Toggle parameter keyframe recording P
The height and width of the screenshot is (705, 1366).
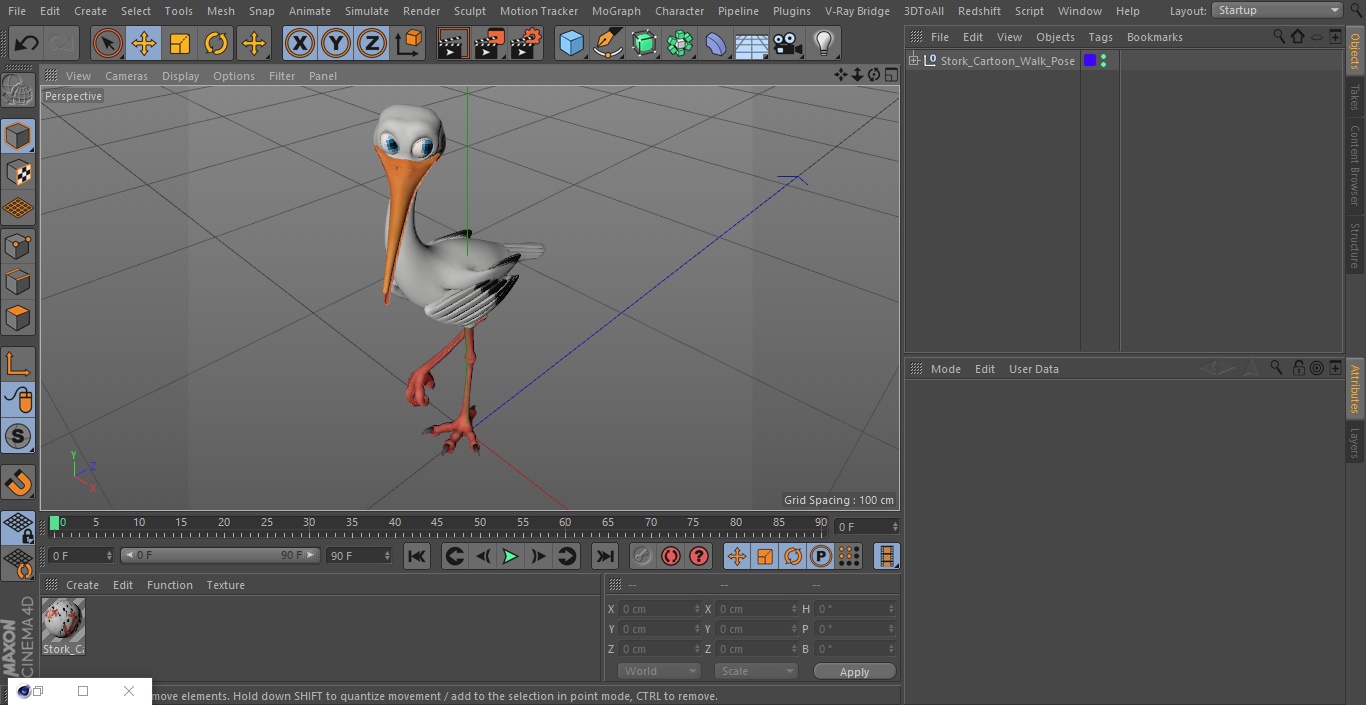point(821,556)
